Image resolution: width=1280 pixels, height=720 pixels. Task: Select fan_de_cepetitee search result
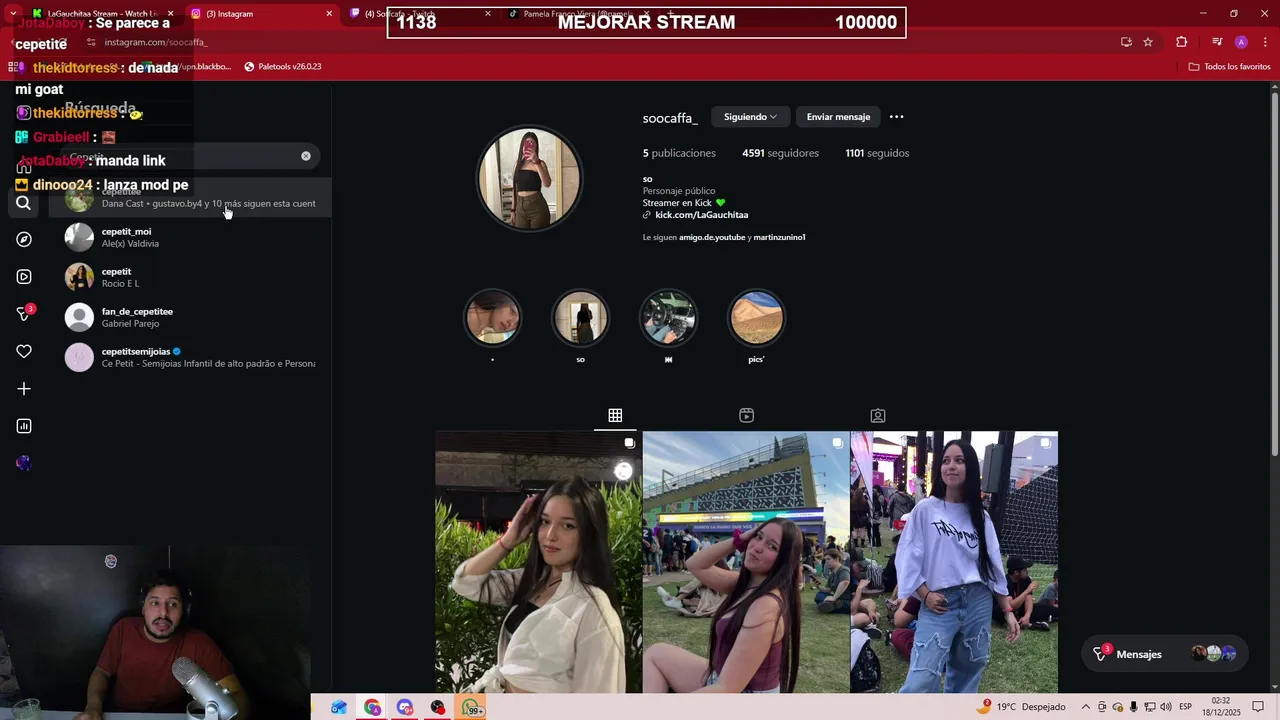pyautogui.click(x=190, y=317)
